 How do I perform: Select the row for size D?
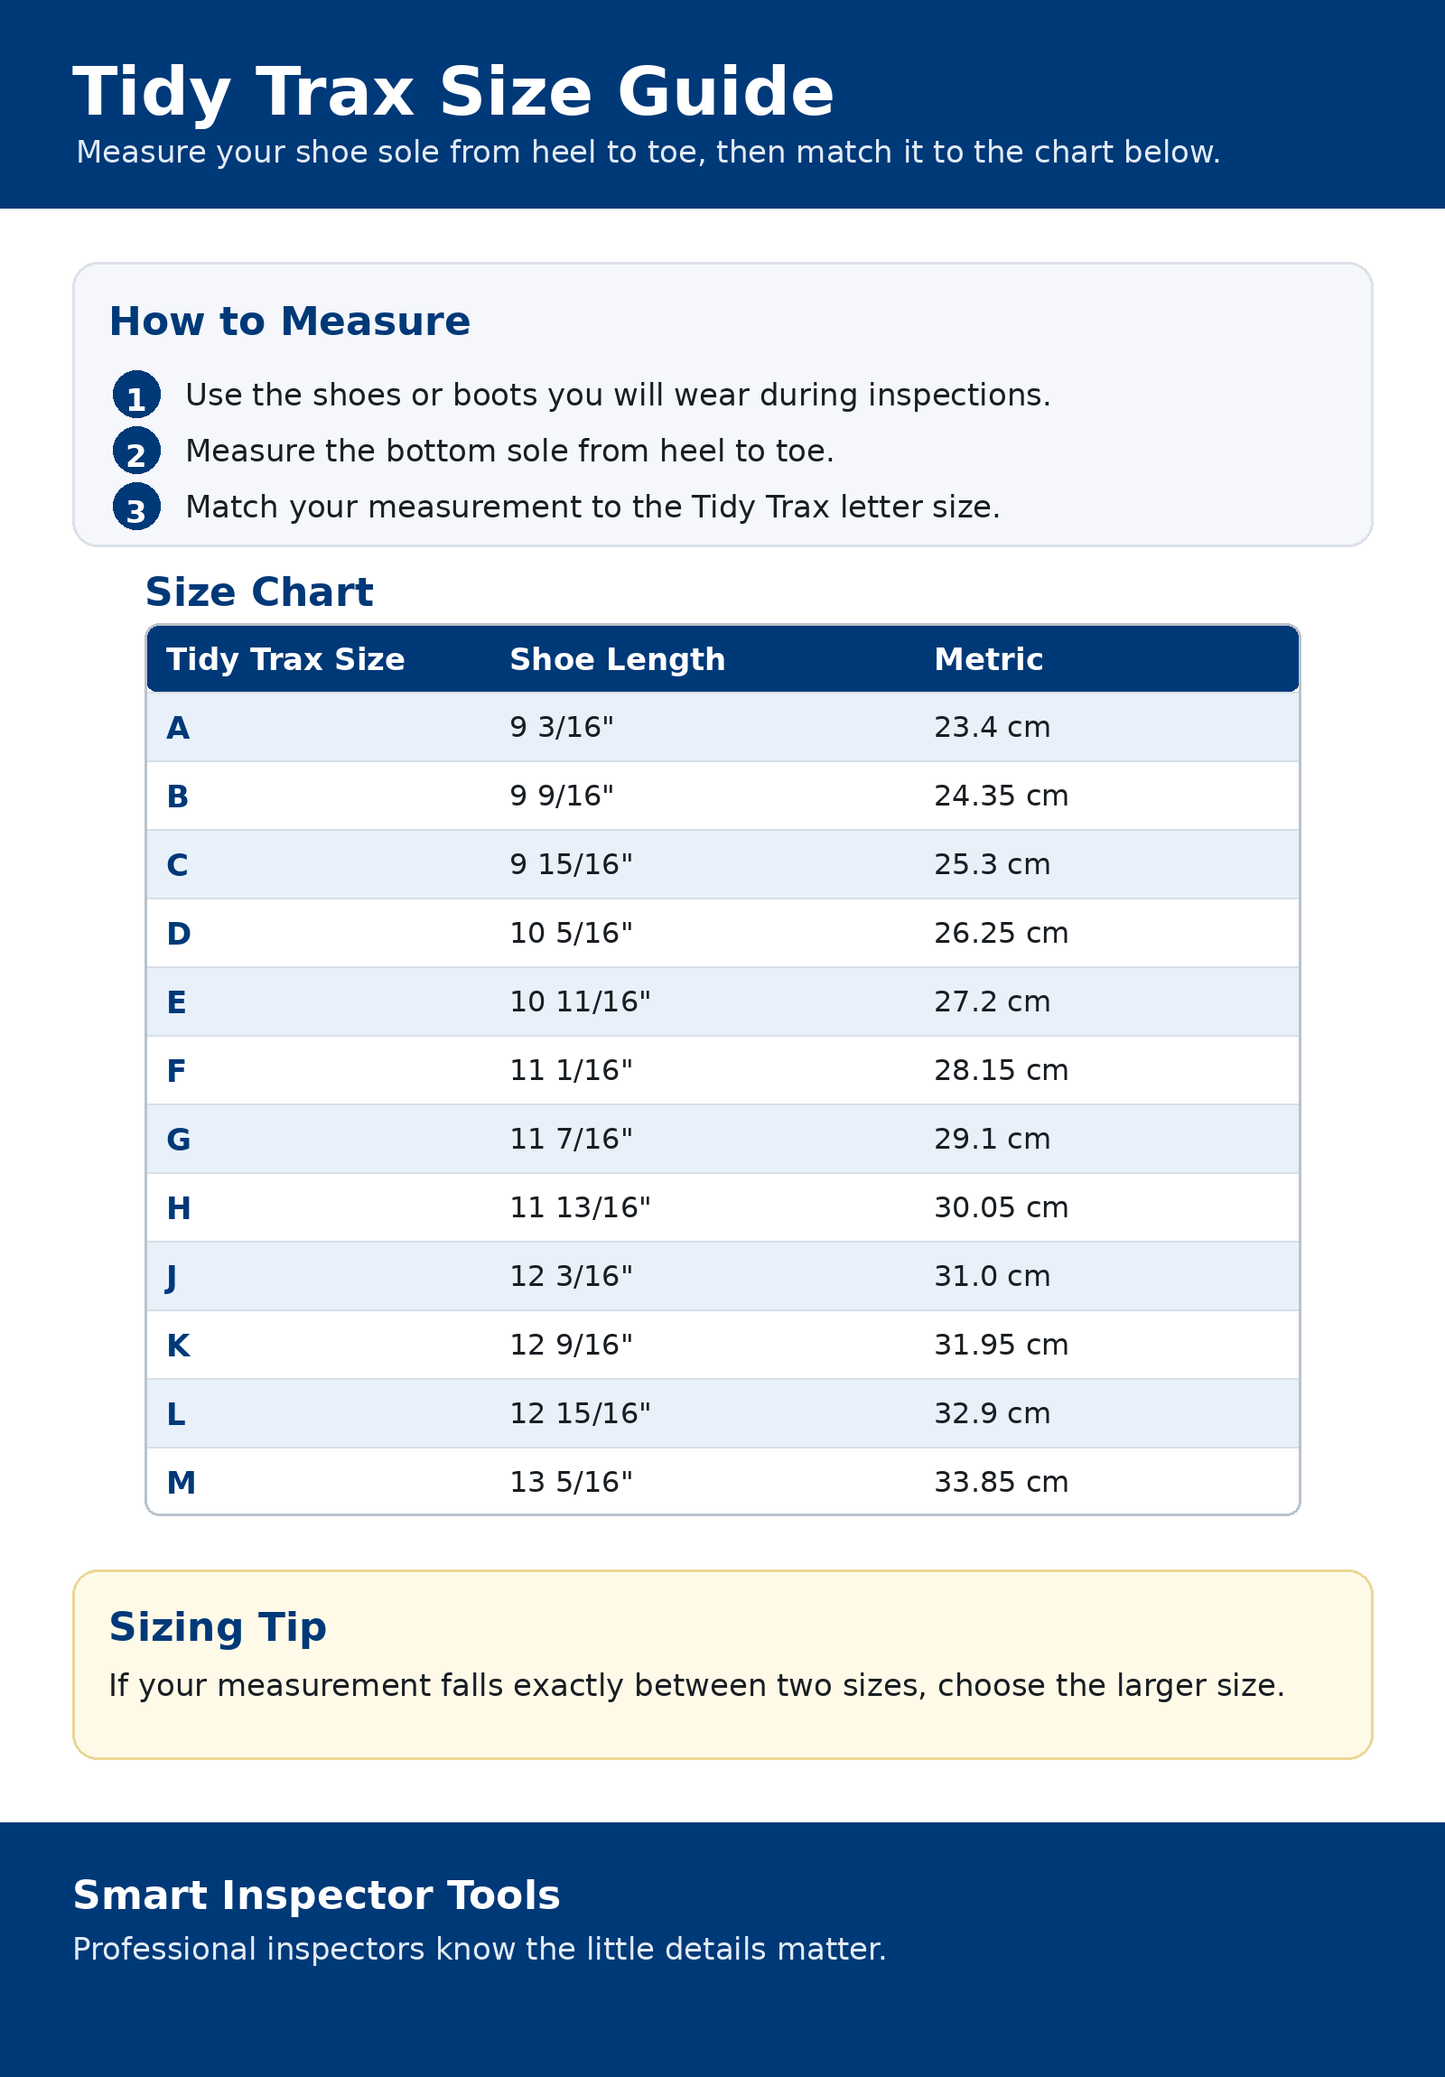click(723, 933)
